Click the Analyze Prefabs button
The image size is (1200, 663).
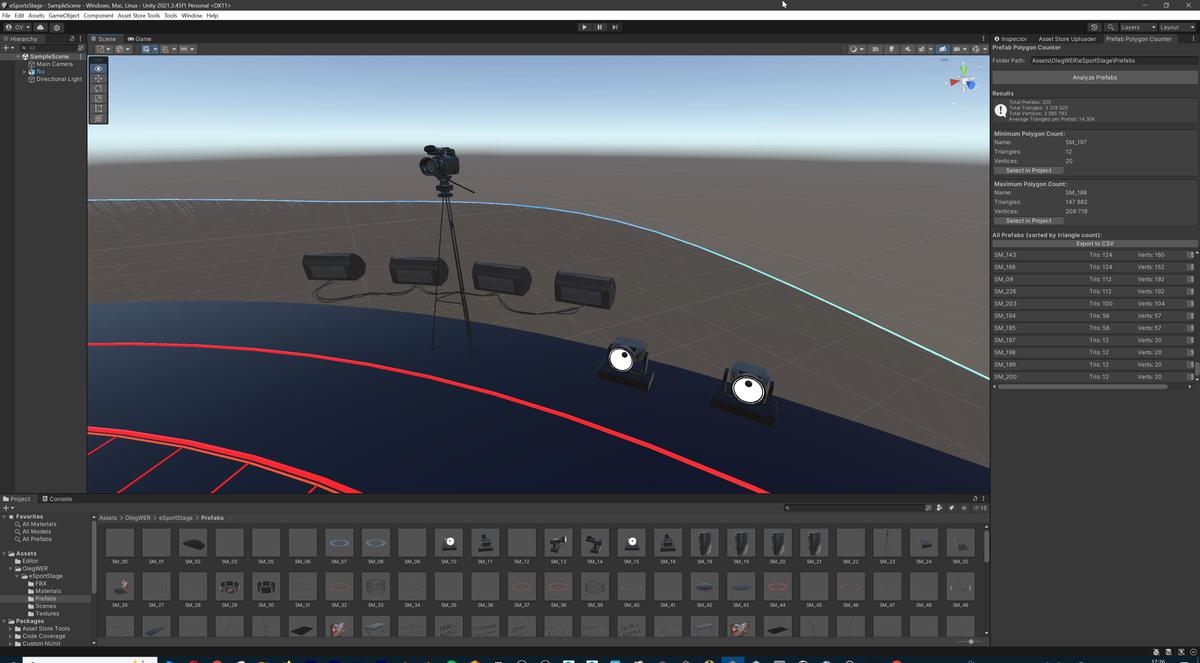(x=1094, y=77)
